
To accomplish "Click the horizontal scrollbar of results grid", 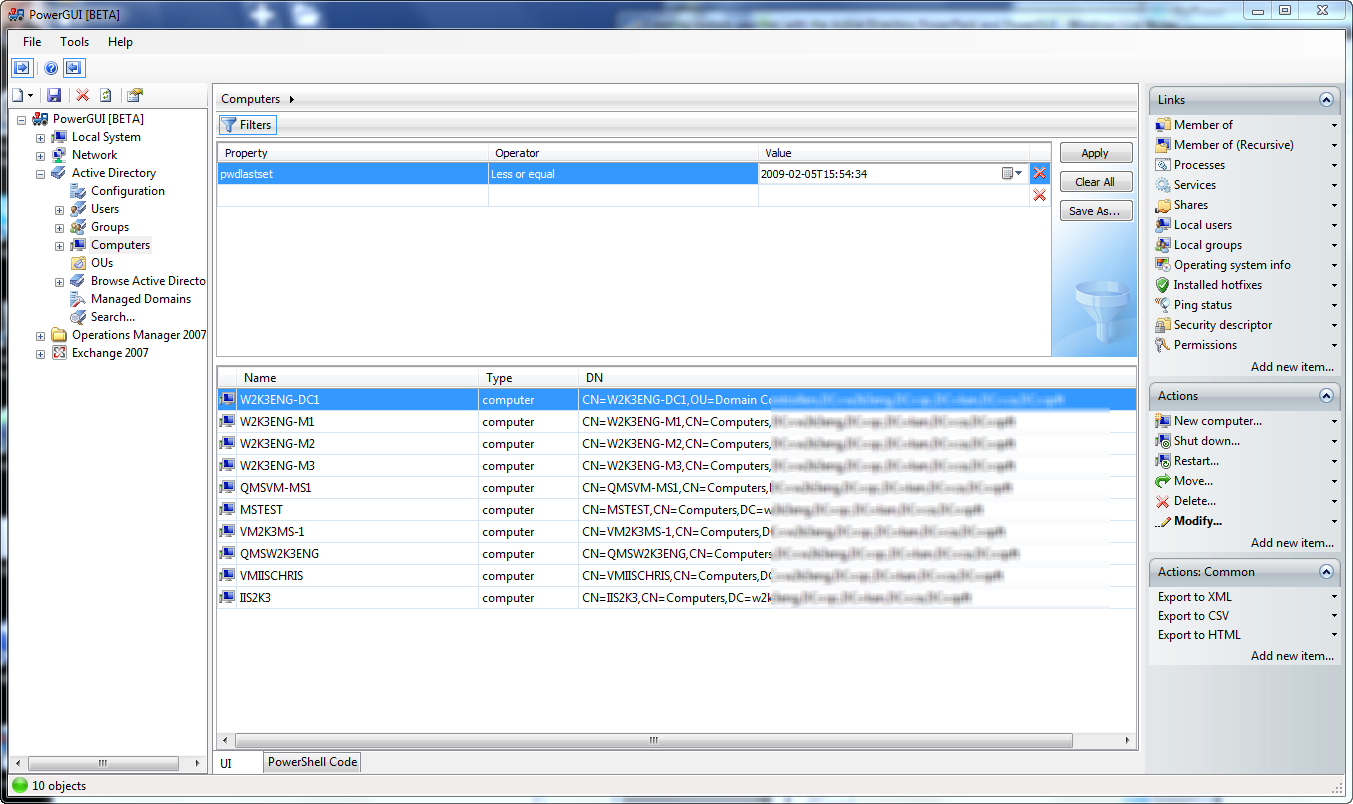I will 654,741.
